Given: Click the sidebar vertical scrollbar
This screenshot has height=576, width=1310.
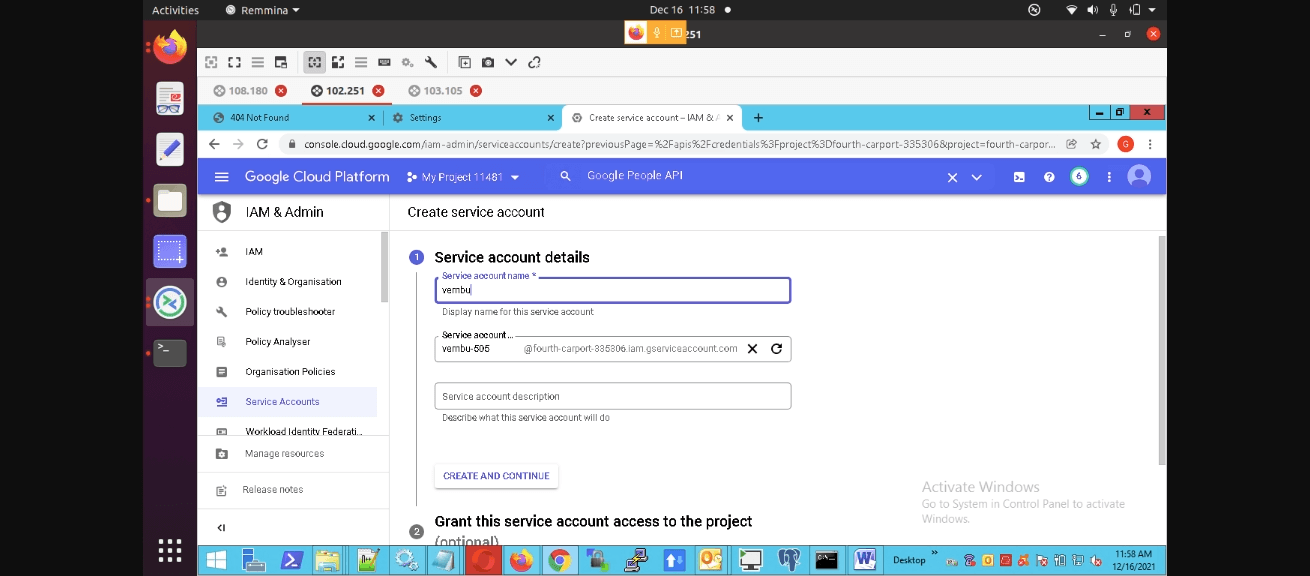Looking at the screenshot, I should tap(384, 267).
